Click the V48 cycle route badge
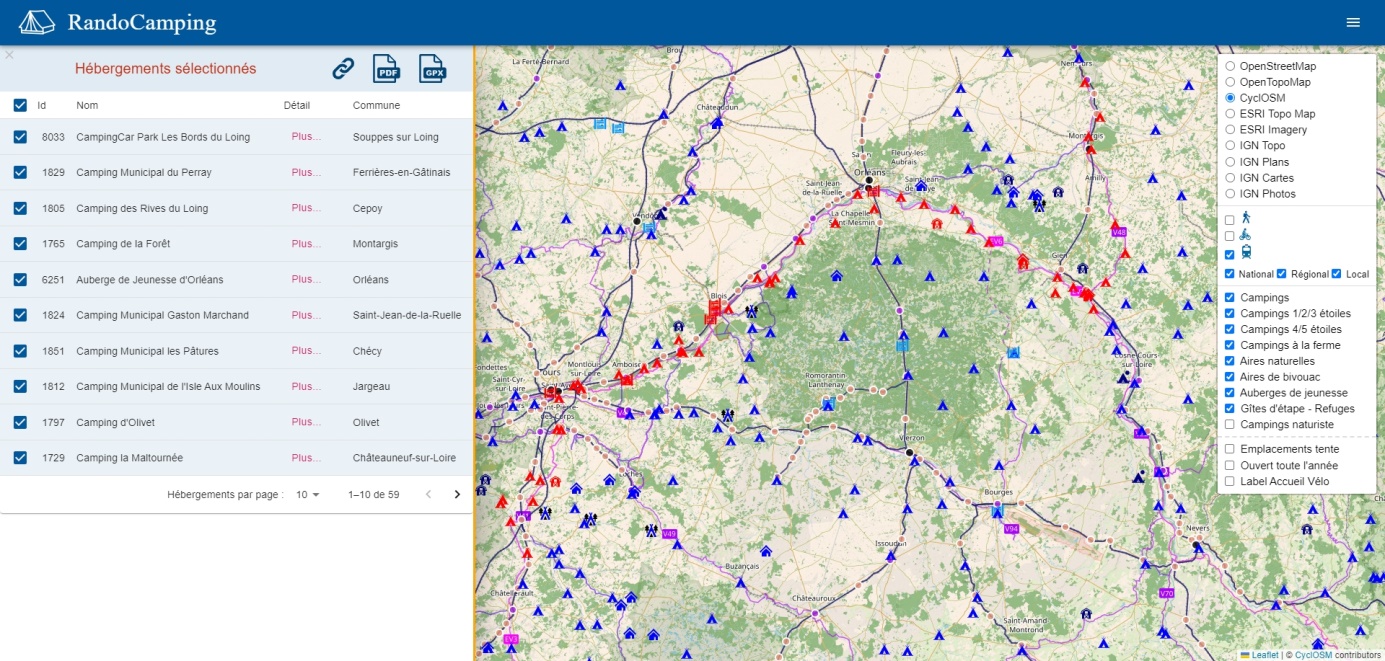Image resolution: width=1385 pixels, height=661 pixels. pos(1119,232)
